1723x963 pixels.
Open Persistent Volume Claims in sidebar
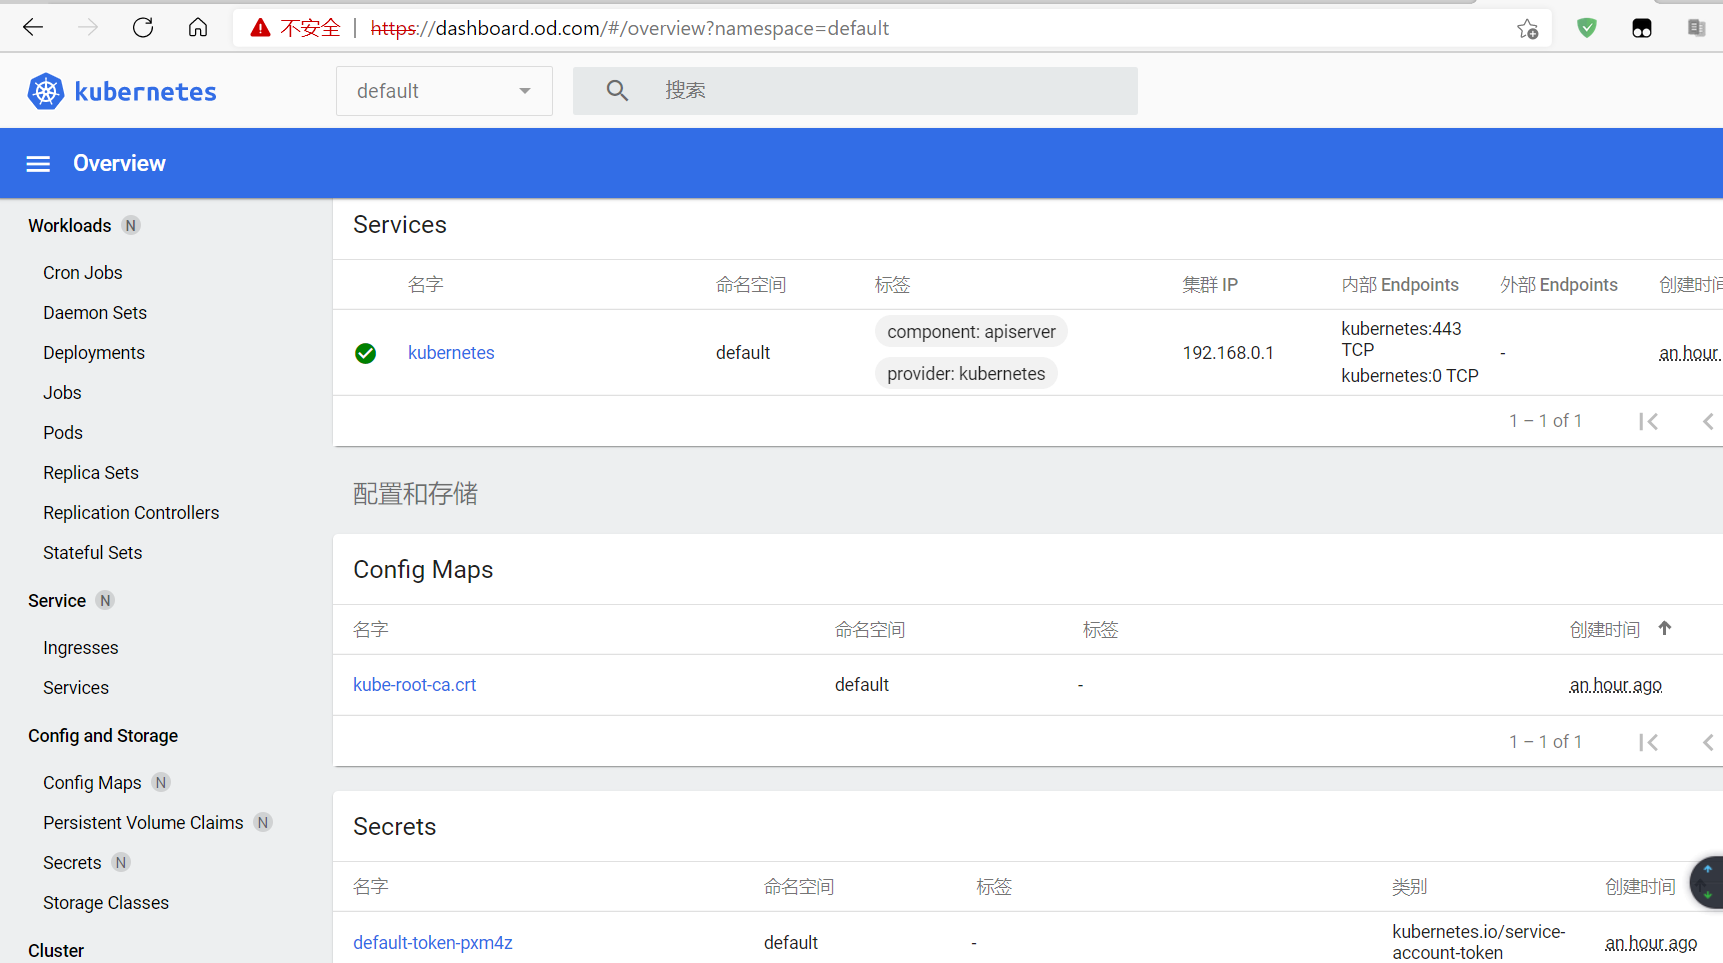143,823
